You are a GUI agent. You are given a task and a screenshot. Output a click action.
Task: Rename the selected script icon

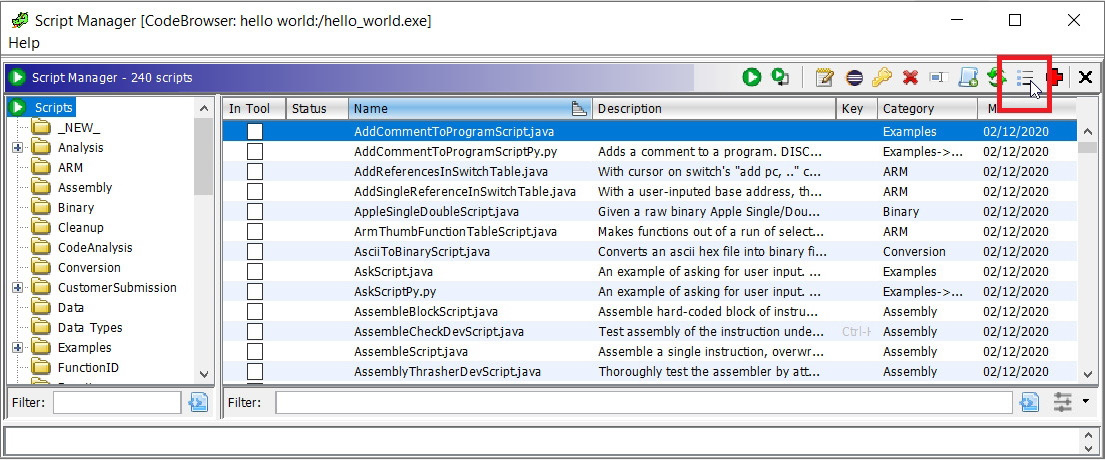click(x=937, y=77)
